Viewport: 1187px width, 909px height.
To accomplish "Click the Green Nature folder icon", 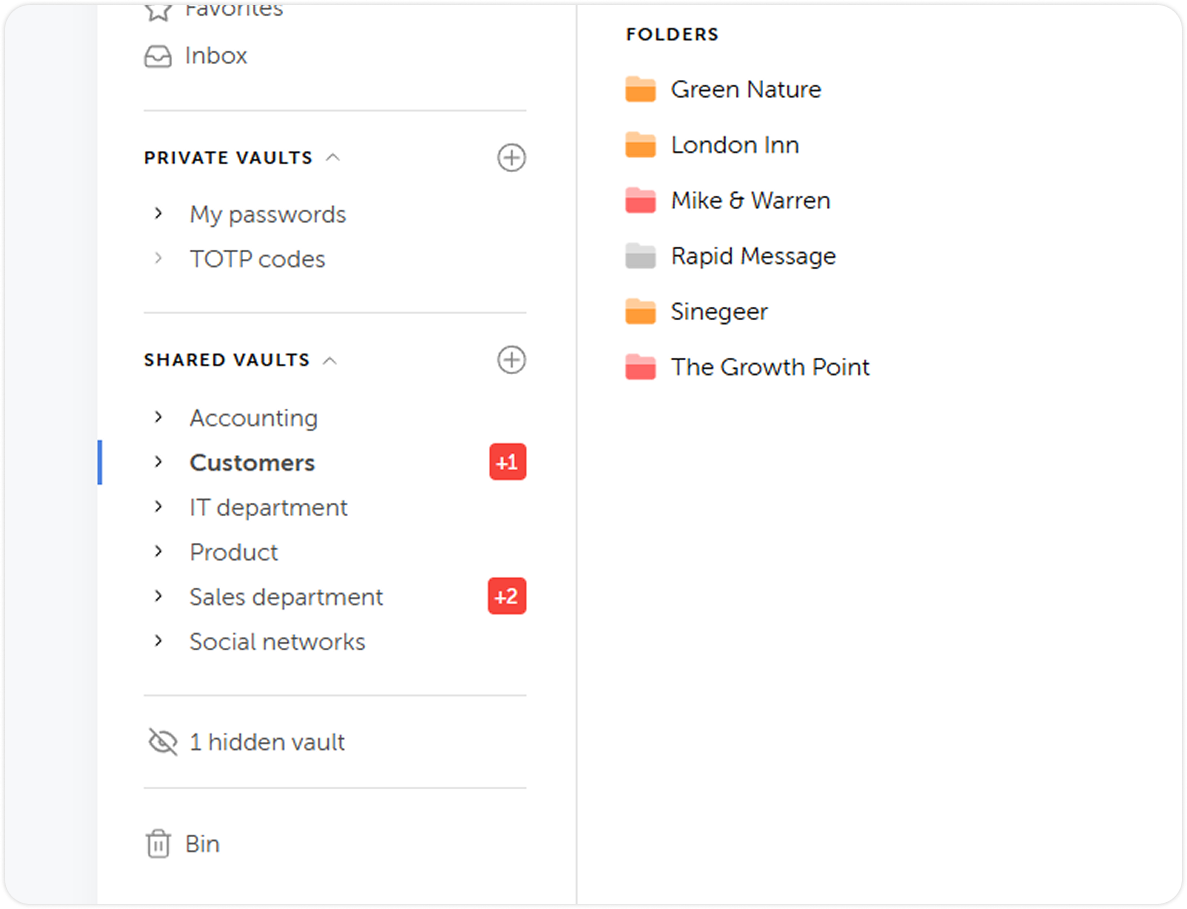I will (x=640, y=88).
